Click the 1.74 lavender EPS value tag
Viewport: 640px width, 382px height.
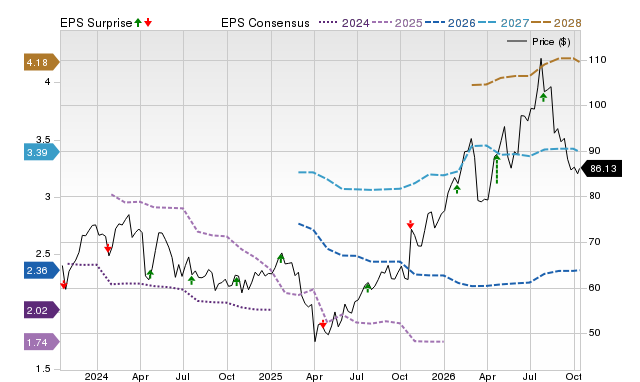tap(42, 342)
